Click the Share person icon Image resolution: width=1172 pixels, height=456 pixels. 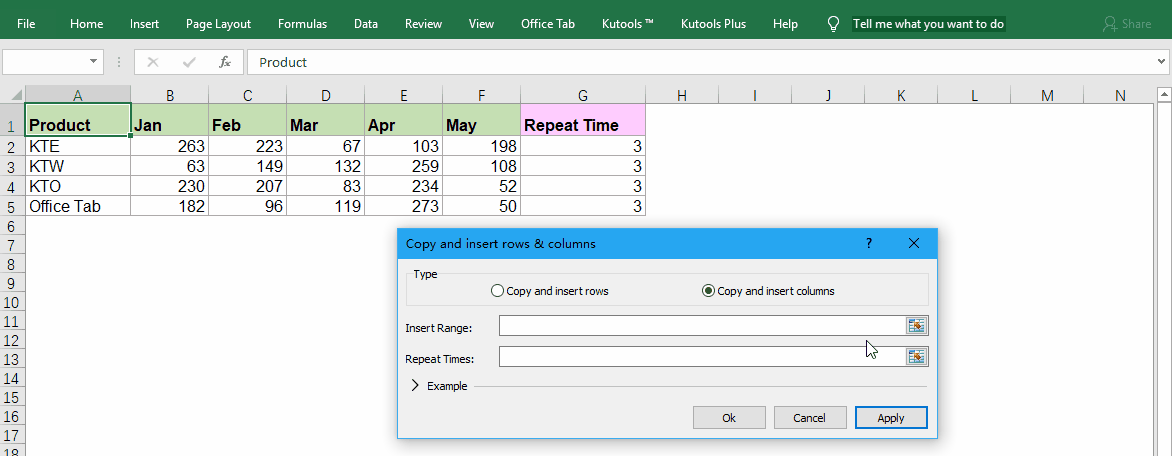point(1109,24)
